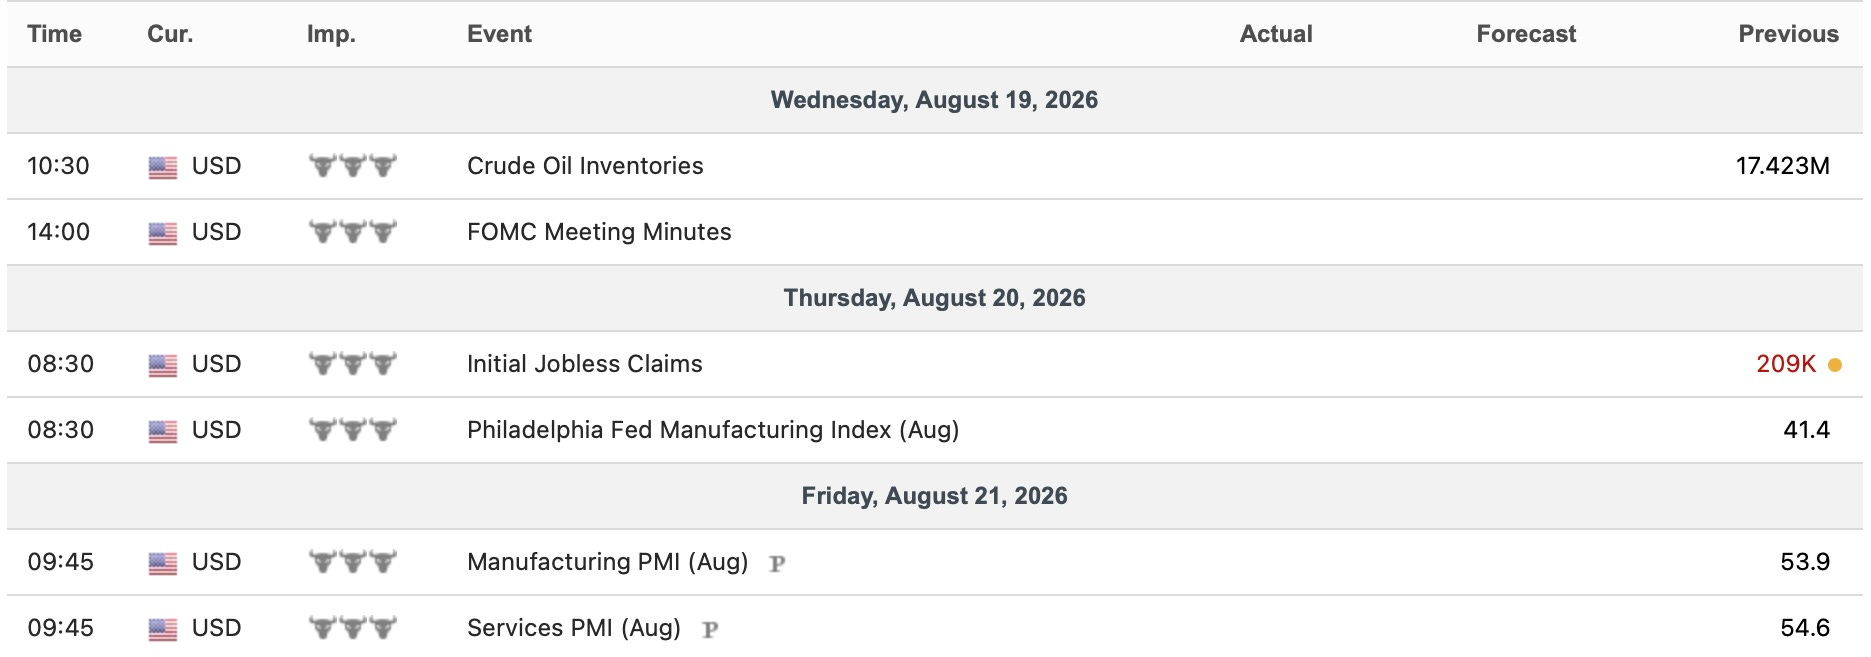The width and height of the screenshot is (1871, 657).
Task: Click the US flag in Services PMI row
Action: [x=163, y=629]
